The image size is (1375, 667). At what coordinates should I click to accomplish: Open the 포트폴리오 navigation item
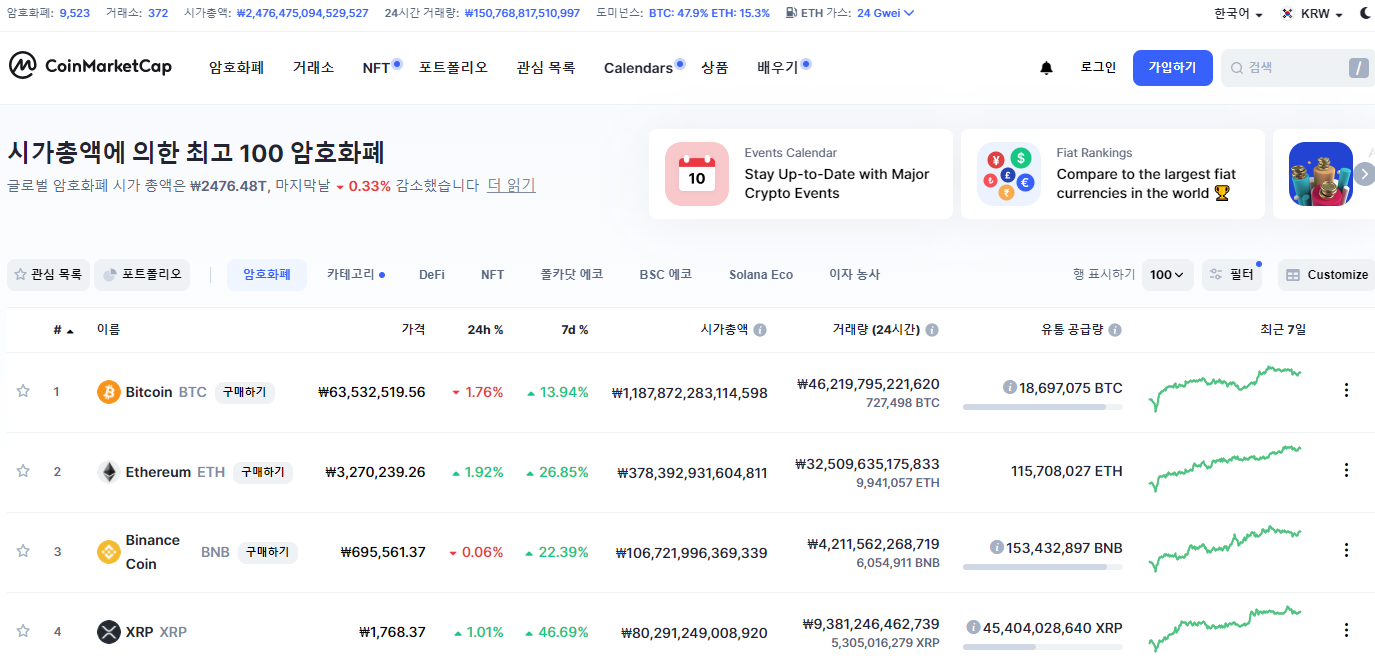tap(453, 68)
